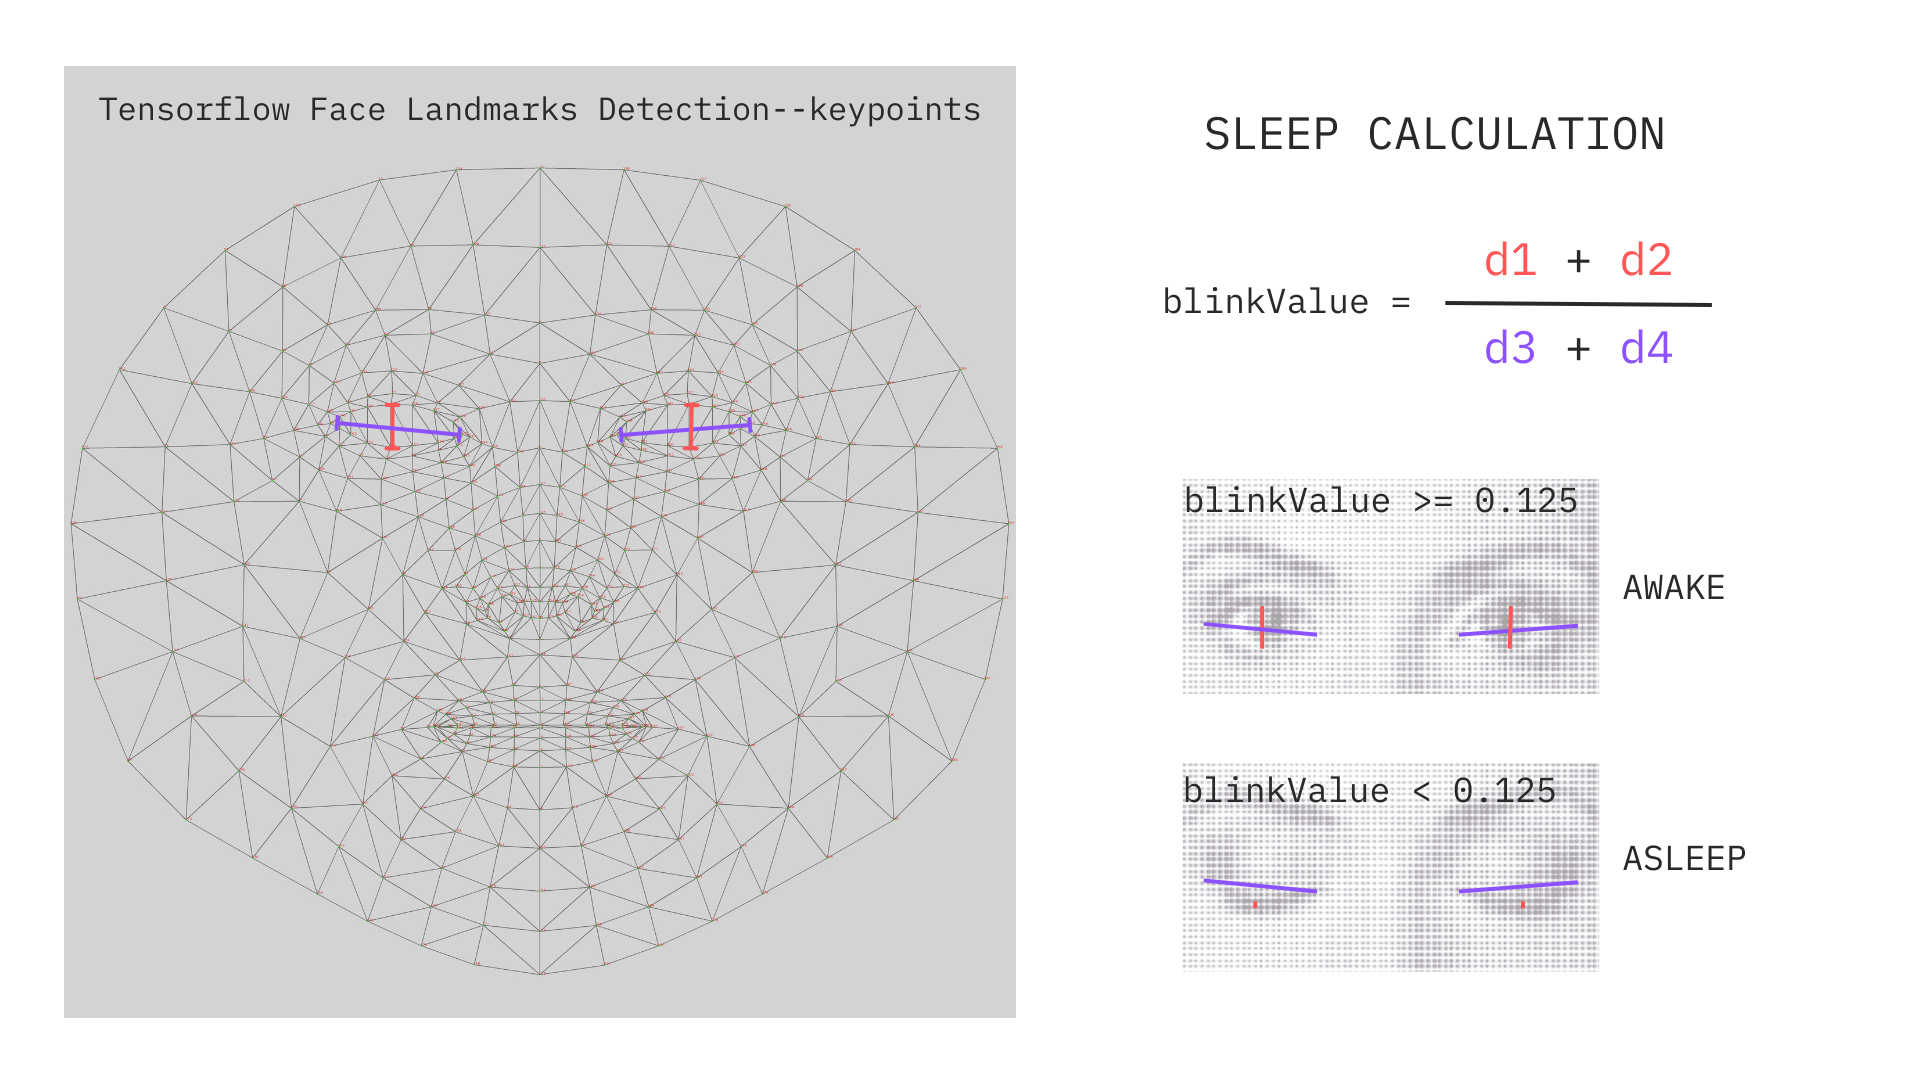Click the asleep thumbnail's left purple eye line

1260,886
